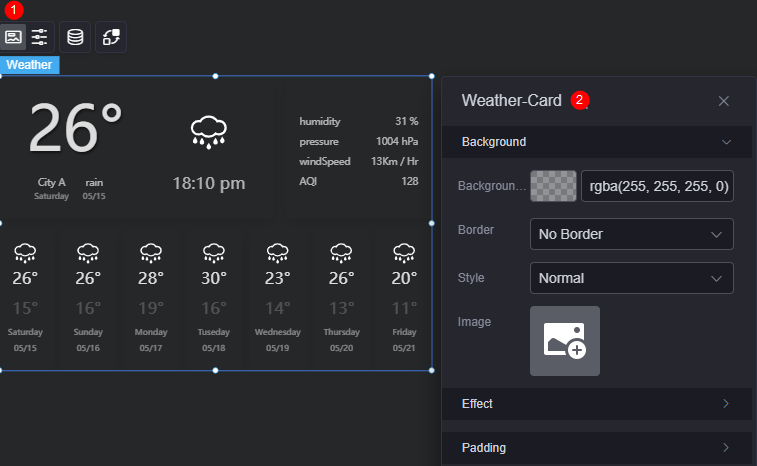Open the style settings icon in toolbar
This screenshot has height=466, width=757.
click(13, 37)
